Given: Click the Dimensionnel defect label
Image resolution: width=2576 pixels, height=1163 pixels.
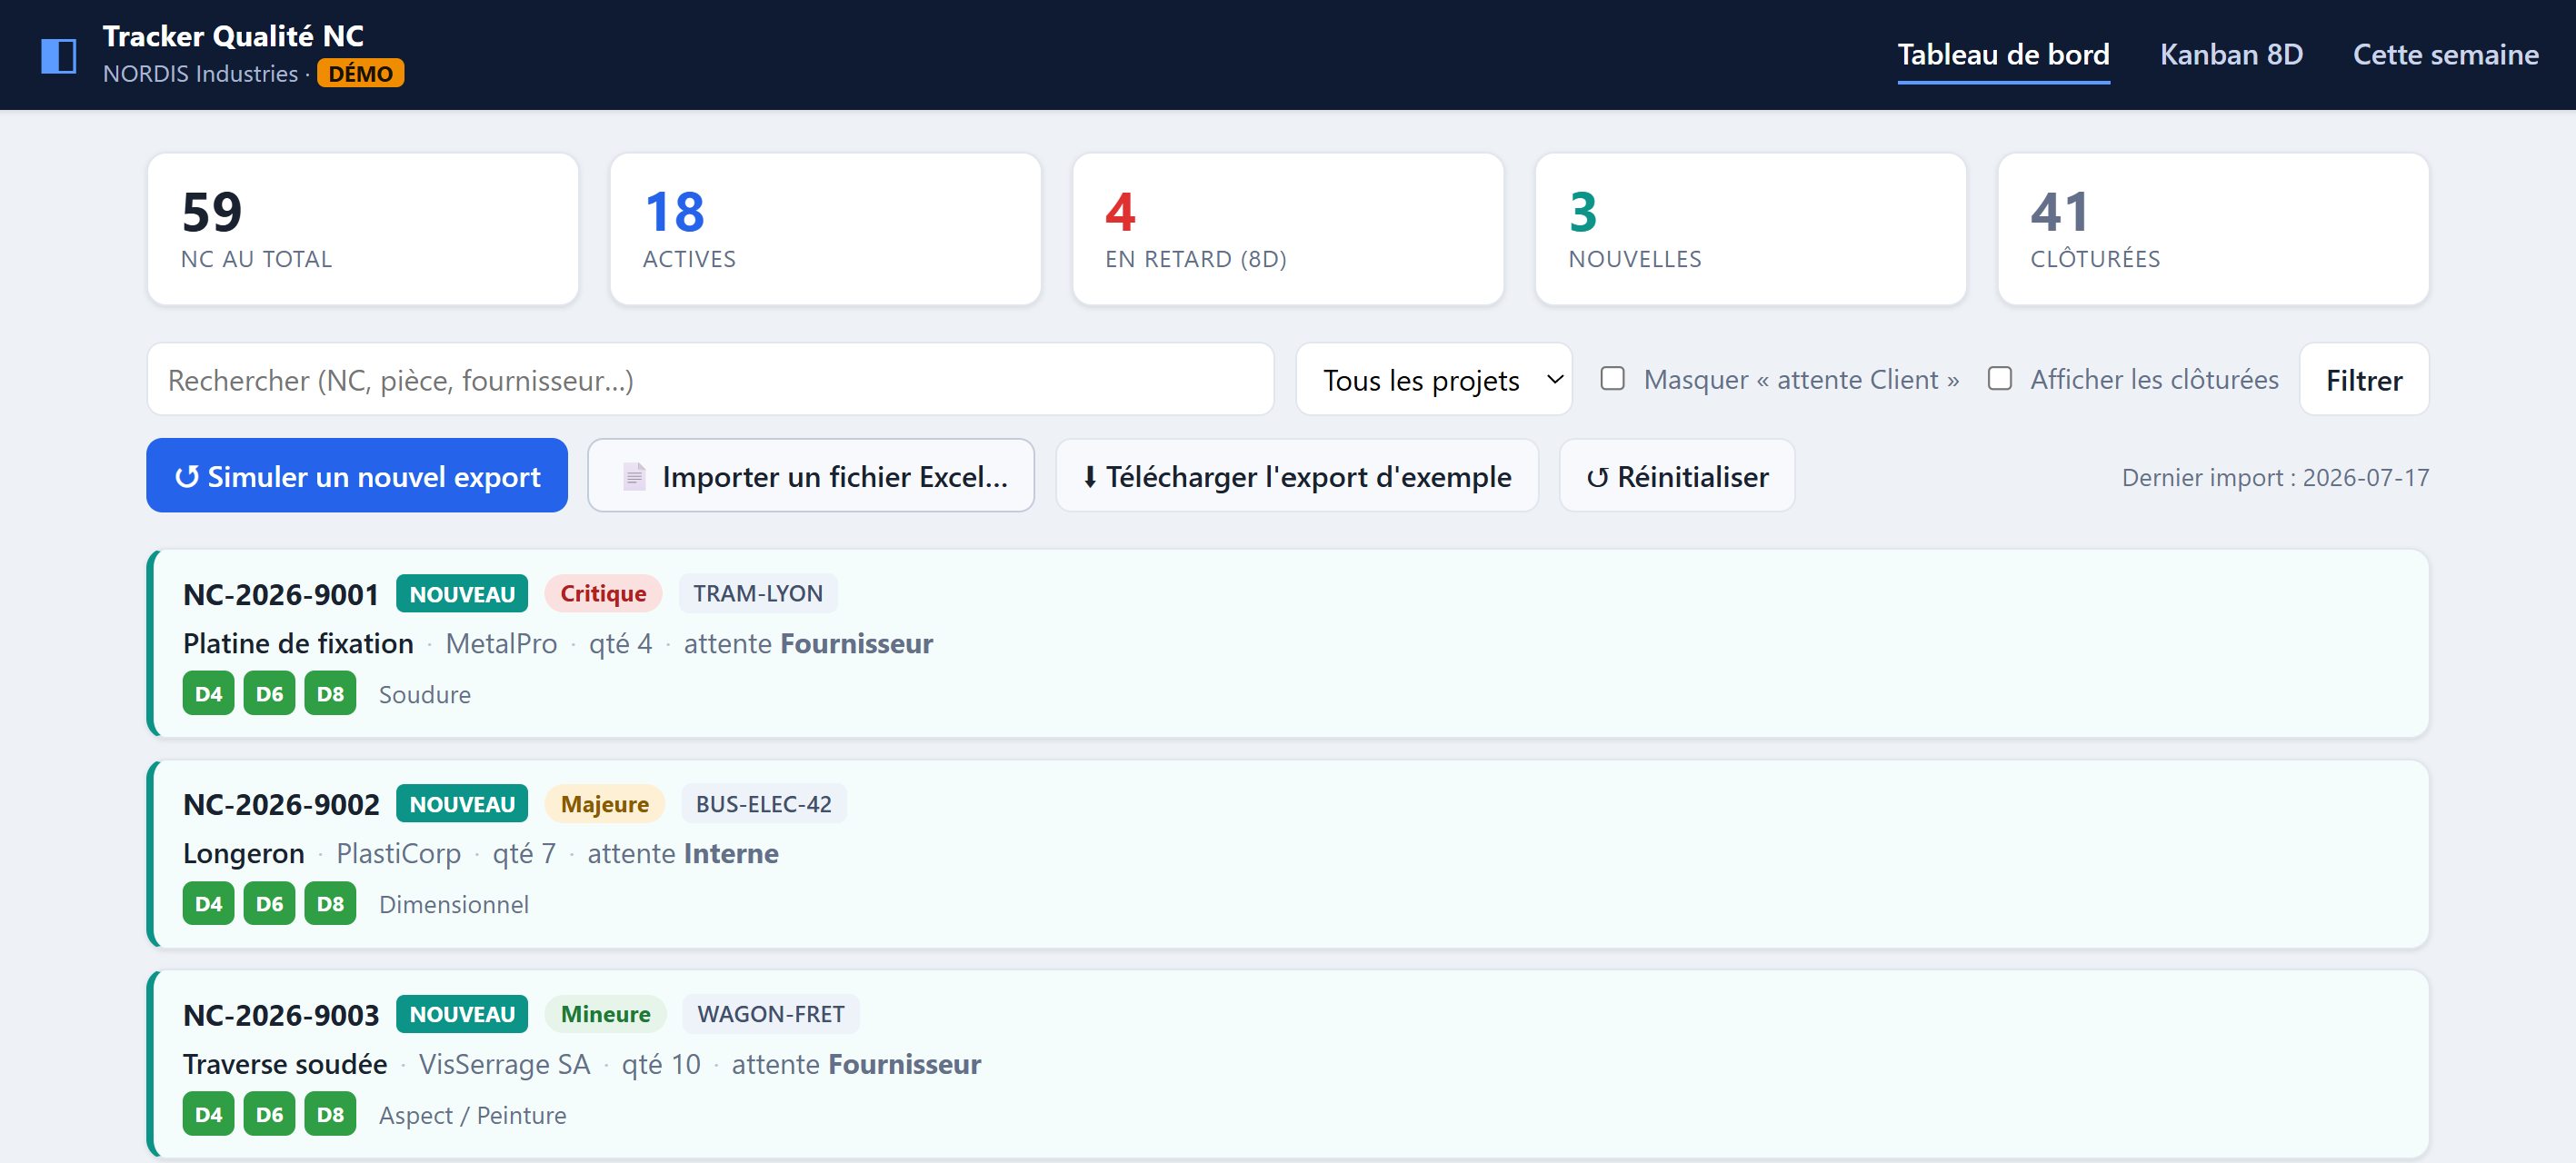Looking at the screenshot, I should tap(453, 905).
